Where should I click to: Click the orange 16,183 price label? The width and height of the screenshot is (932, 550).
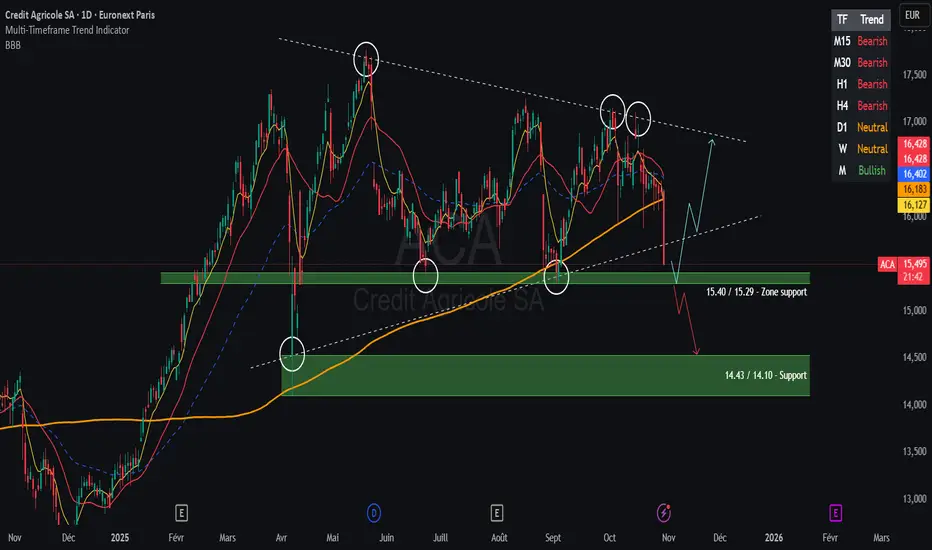click(x=914, y=189)
